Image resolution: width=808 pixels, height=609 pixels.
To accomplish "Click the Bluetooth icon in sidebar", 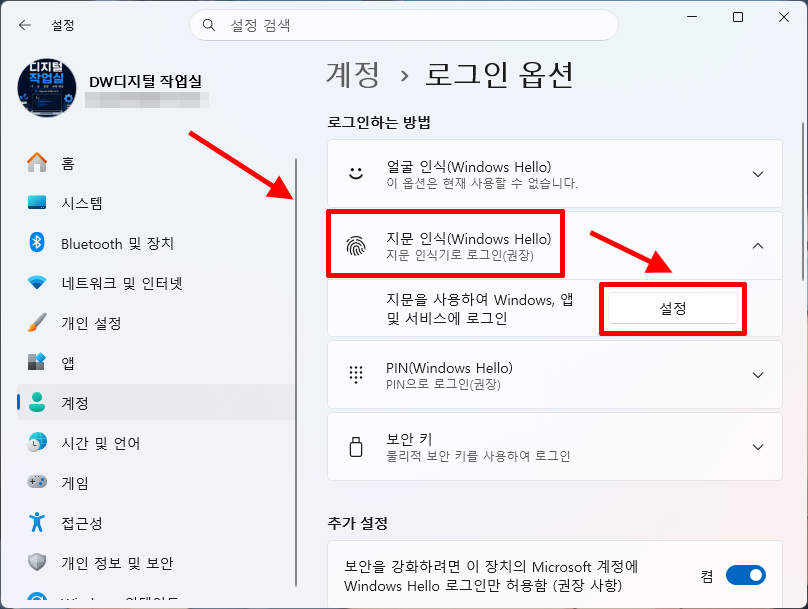I will pyautogui.click(x=37, y=243).
